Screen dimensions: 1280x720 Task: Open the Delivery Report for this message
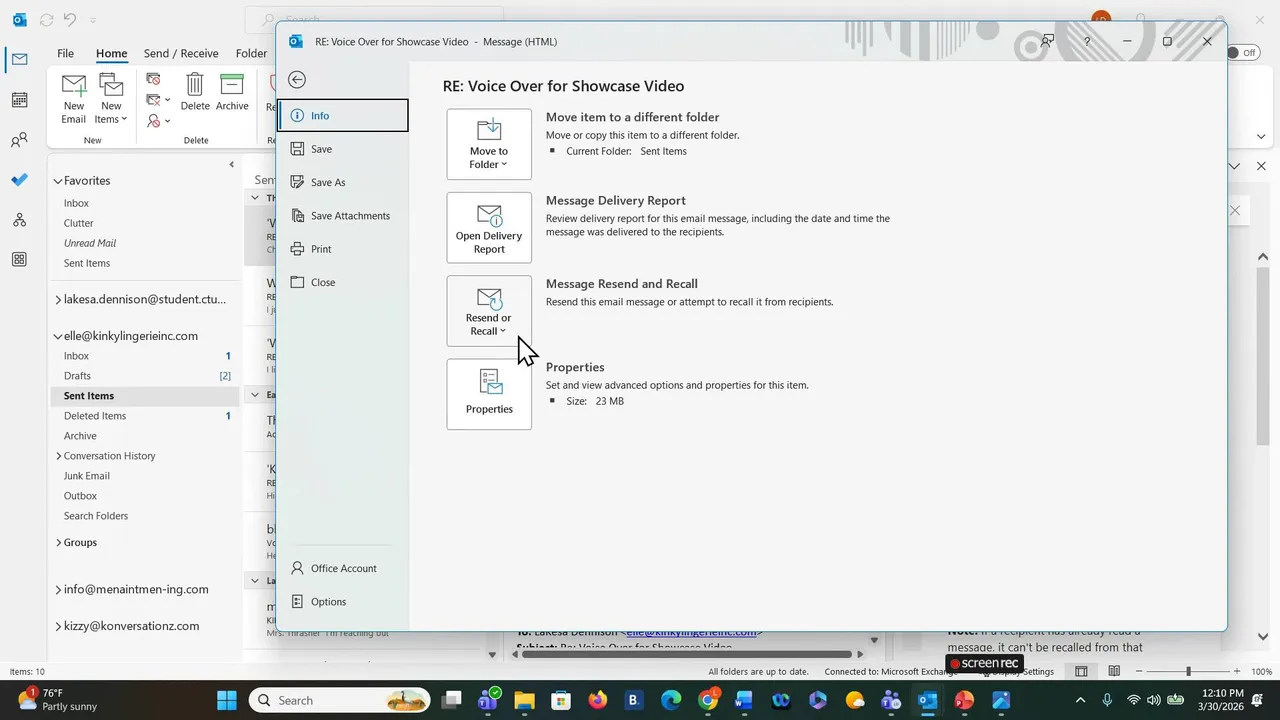(x=489, y=228)
